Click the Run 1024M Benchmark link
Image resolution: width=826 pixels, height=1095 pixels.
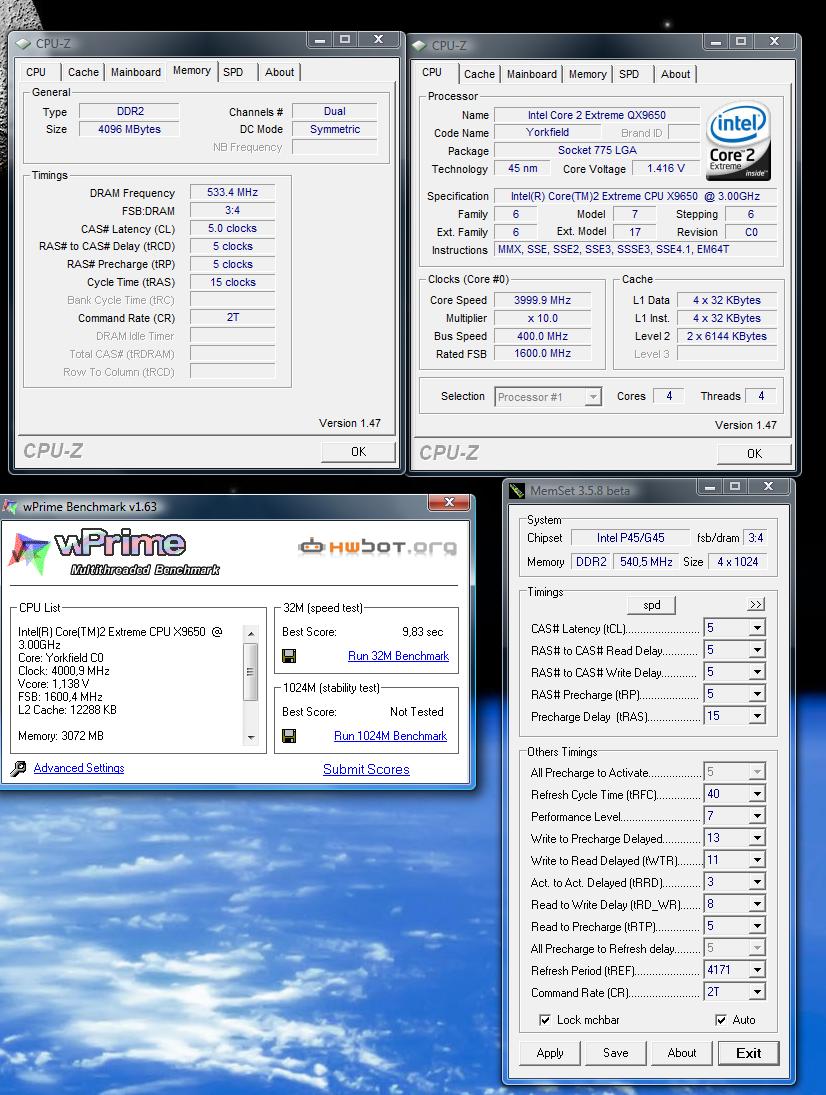(x=390, y=736)
